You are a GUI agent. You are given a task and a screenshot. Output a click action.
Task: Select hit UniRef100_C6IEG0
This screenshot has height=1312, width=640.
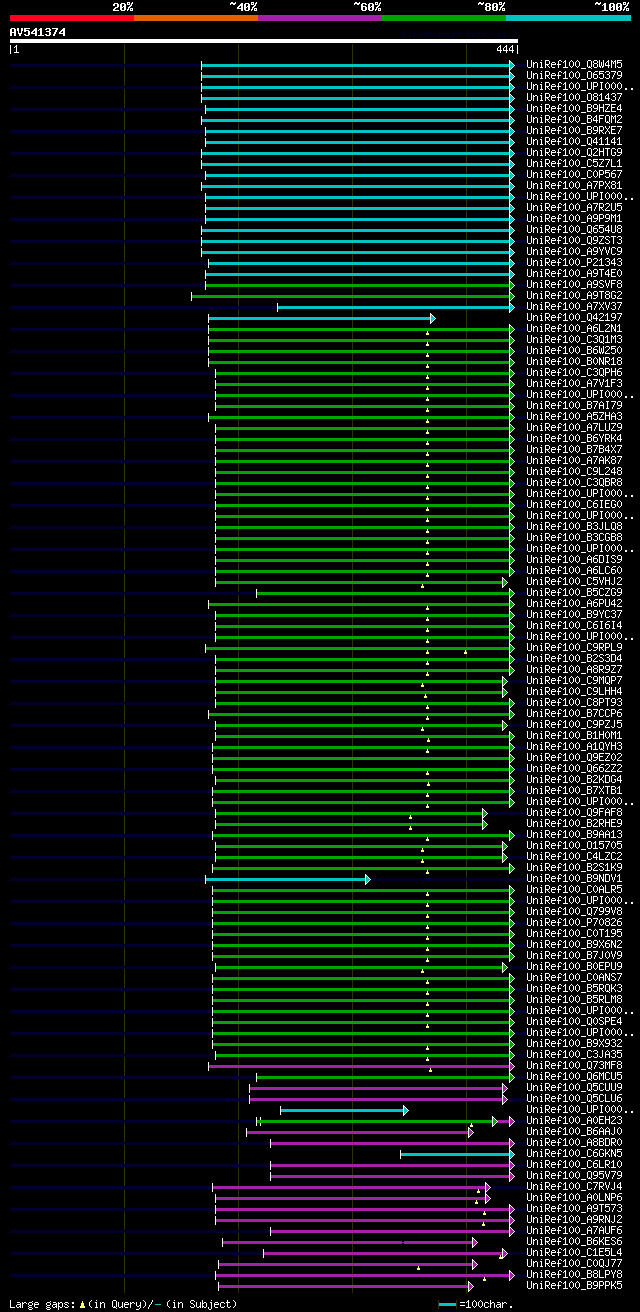tap(575, 504)
